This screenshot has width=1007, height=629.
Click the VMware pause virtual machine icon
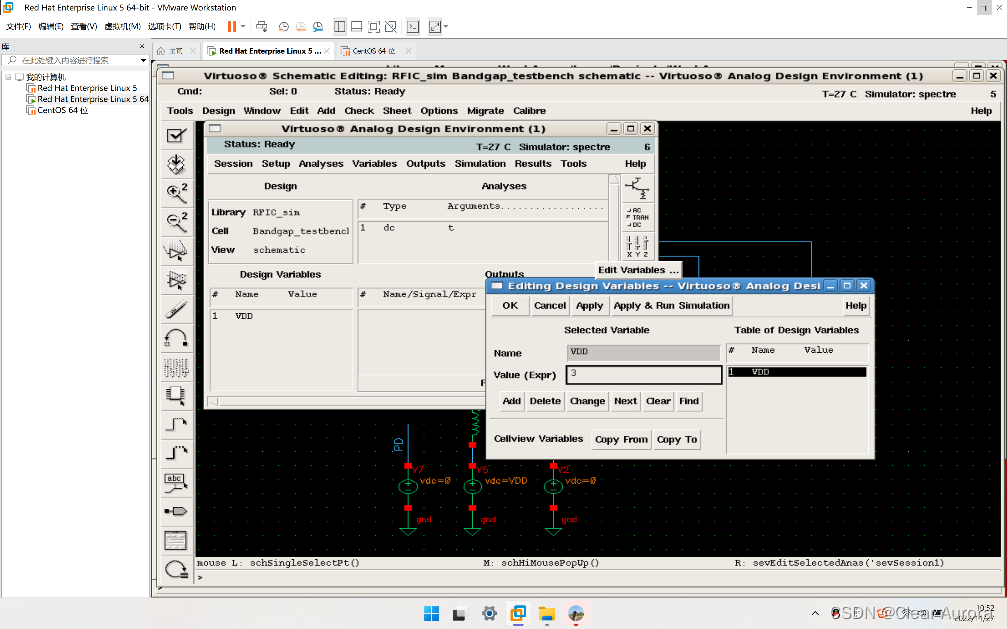coord(232,26)
